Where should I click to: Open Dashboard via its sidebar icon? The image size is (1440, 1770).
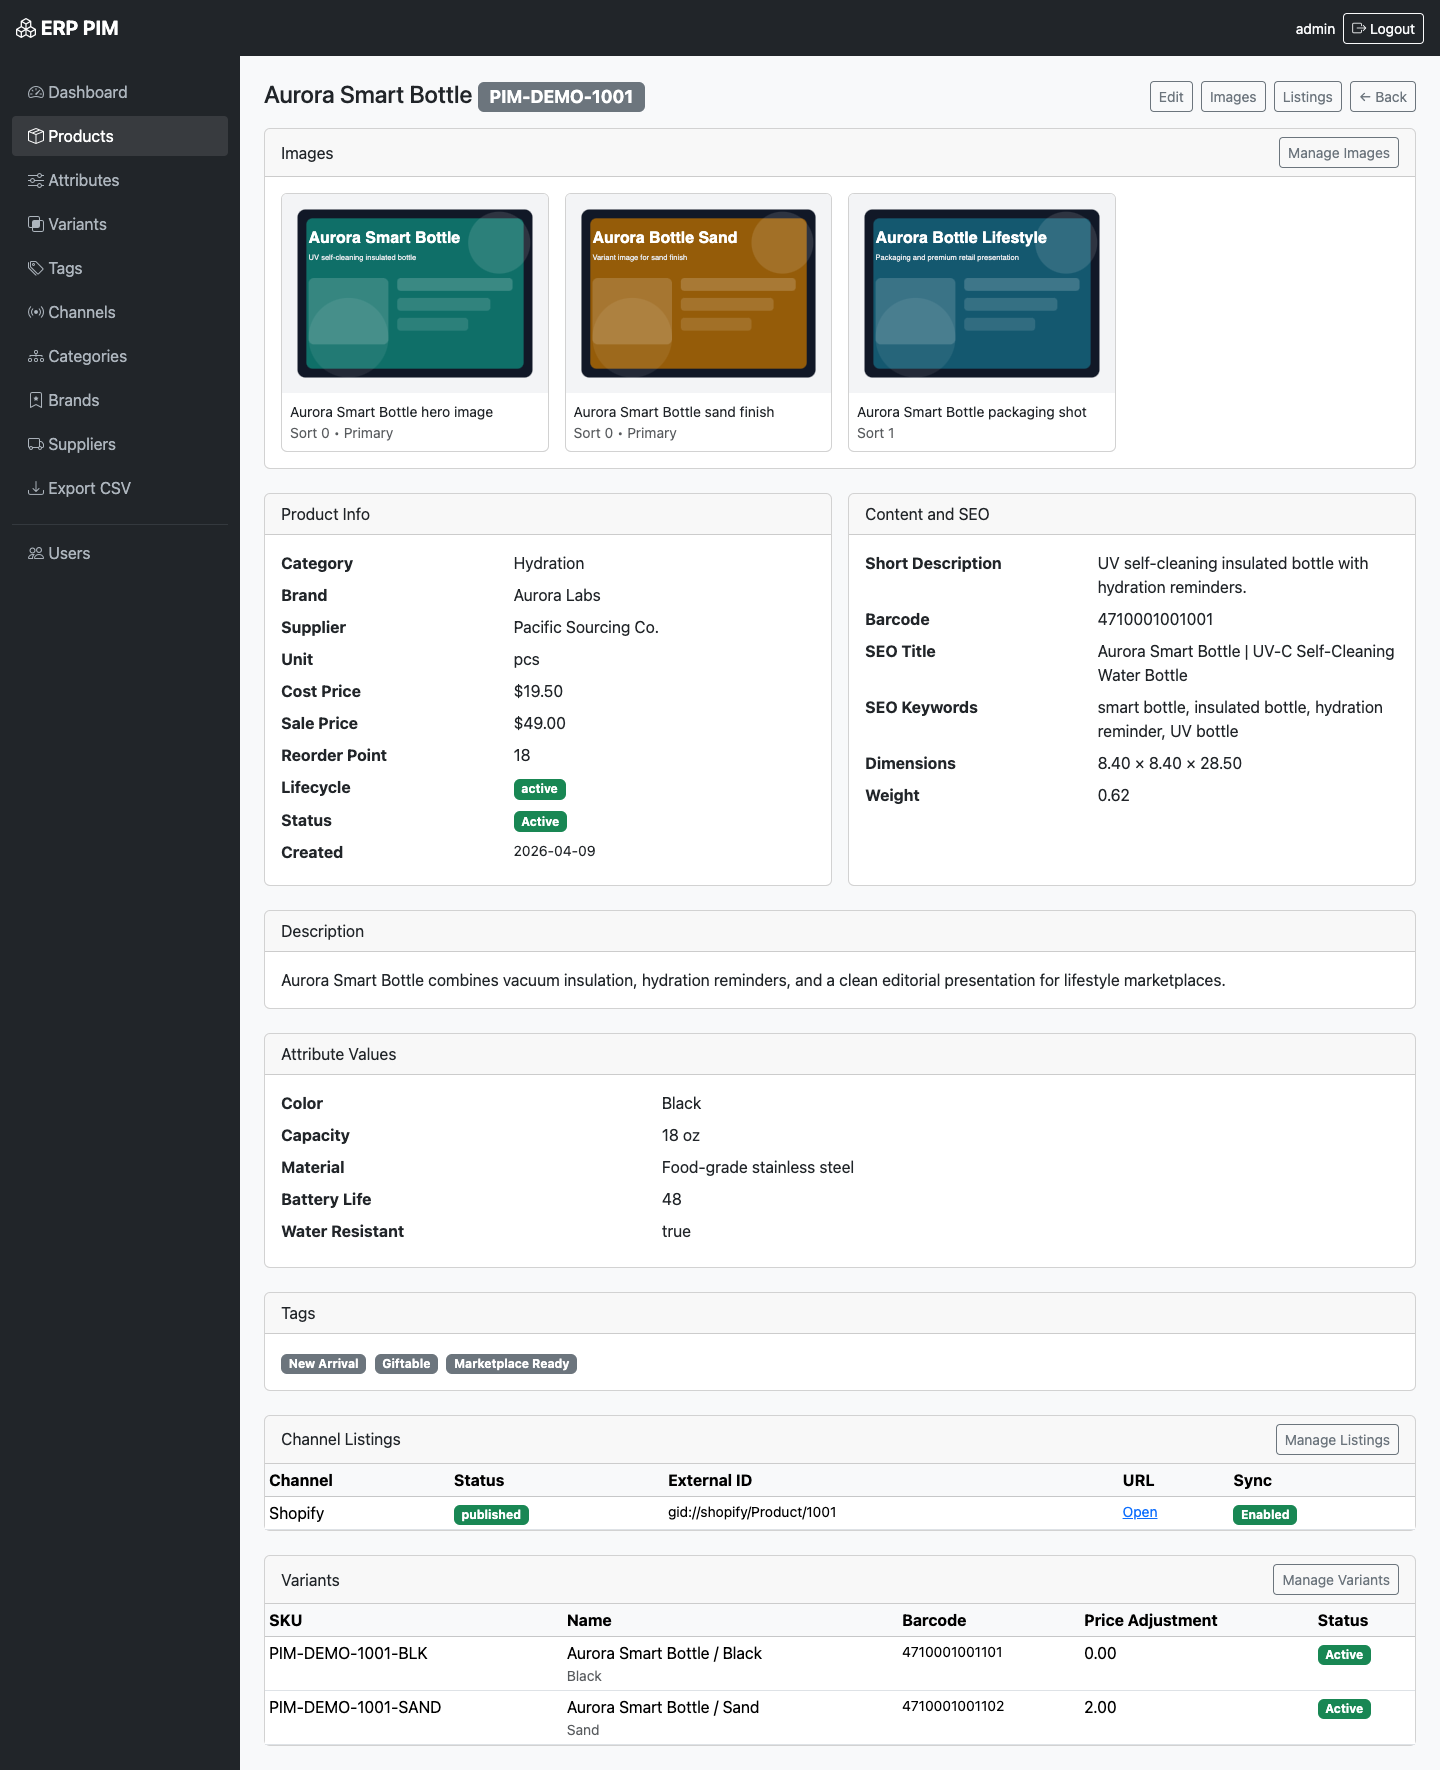tap(36, 92)
